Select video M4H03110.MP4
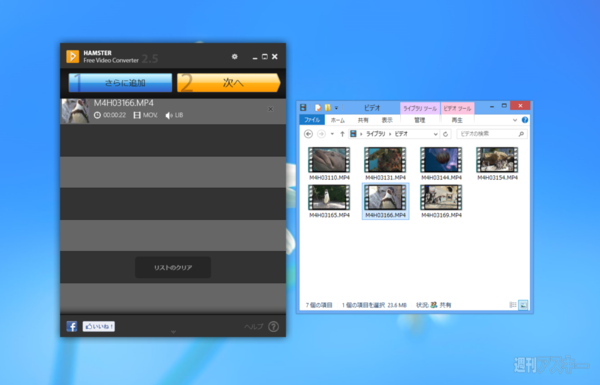Screen dimensions: 600x385 click(329, 164)
